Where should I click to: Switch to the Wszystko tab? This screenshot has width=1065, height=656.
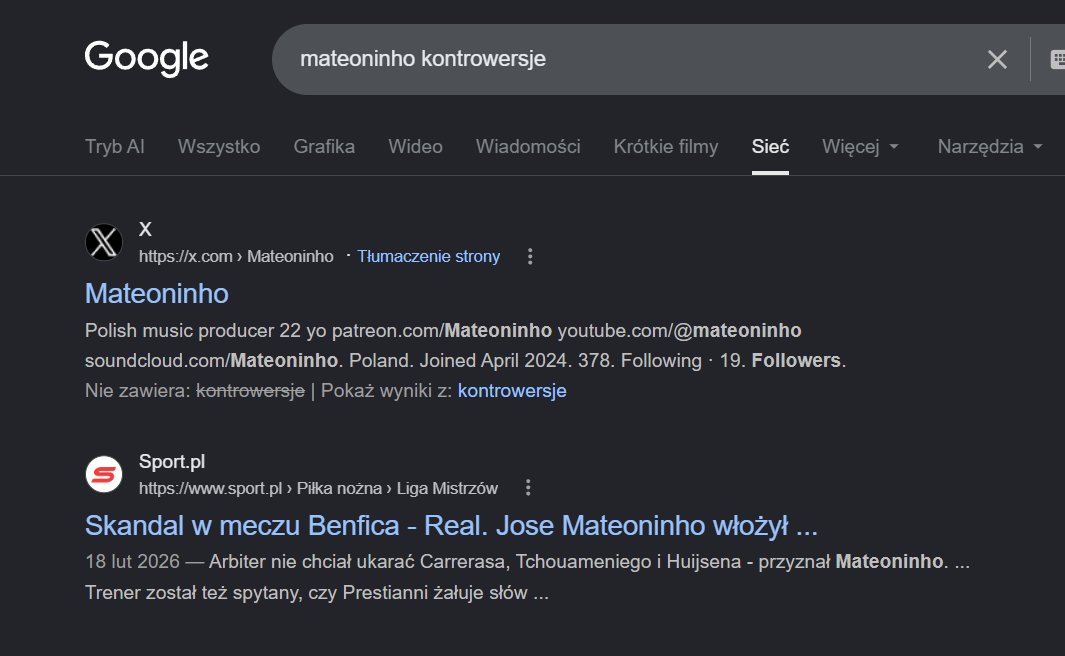point(219,147)
